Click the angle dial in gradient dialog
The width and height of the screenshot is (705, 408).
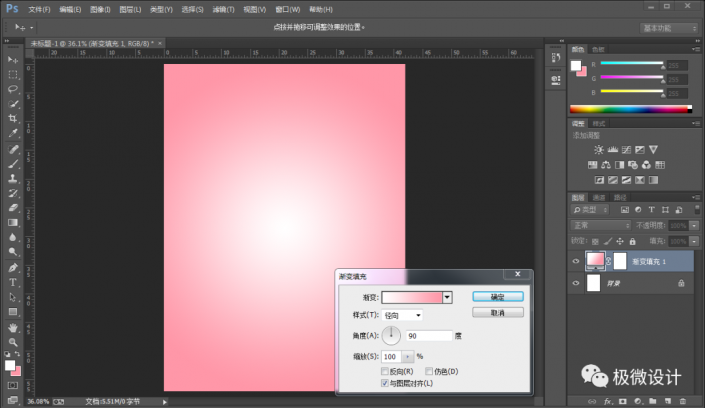click(x=391, y=335)
